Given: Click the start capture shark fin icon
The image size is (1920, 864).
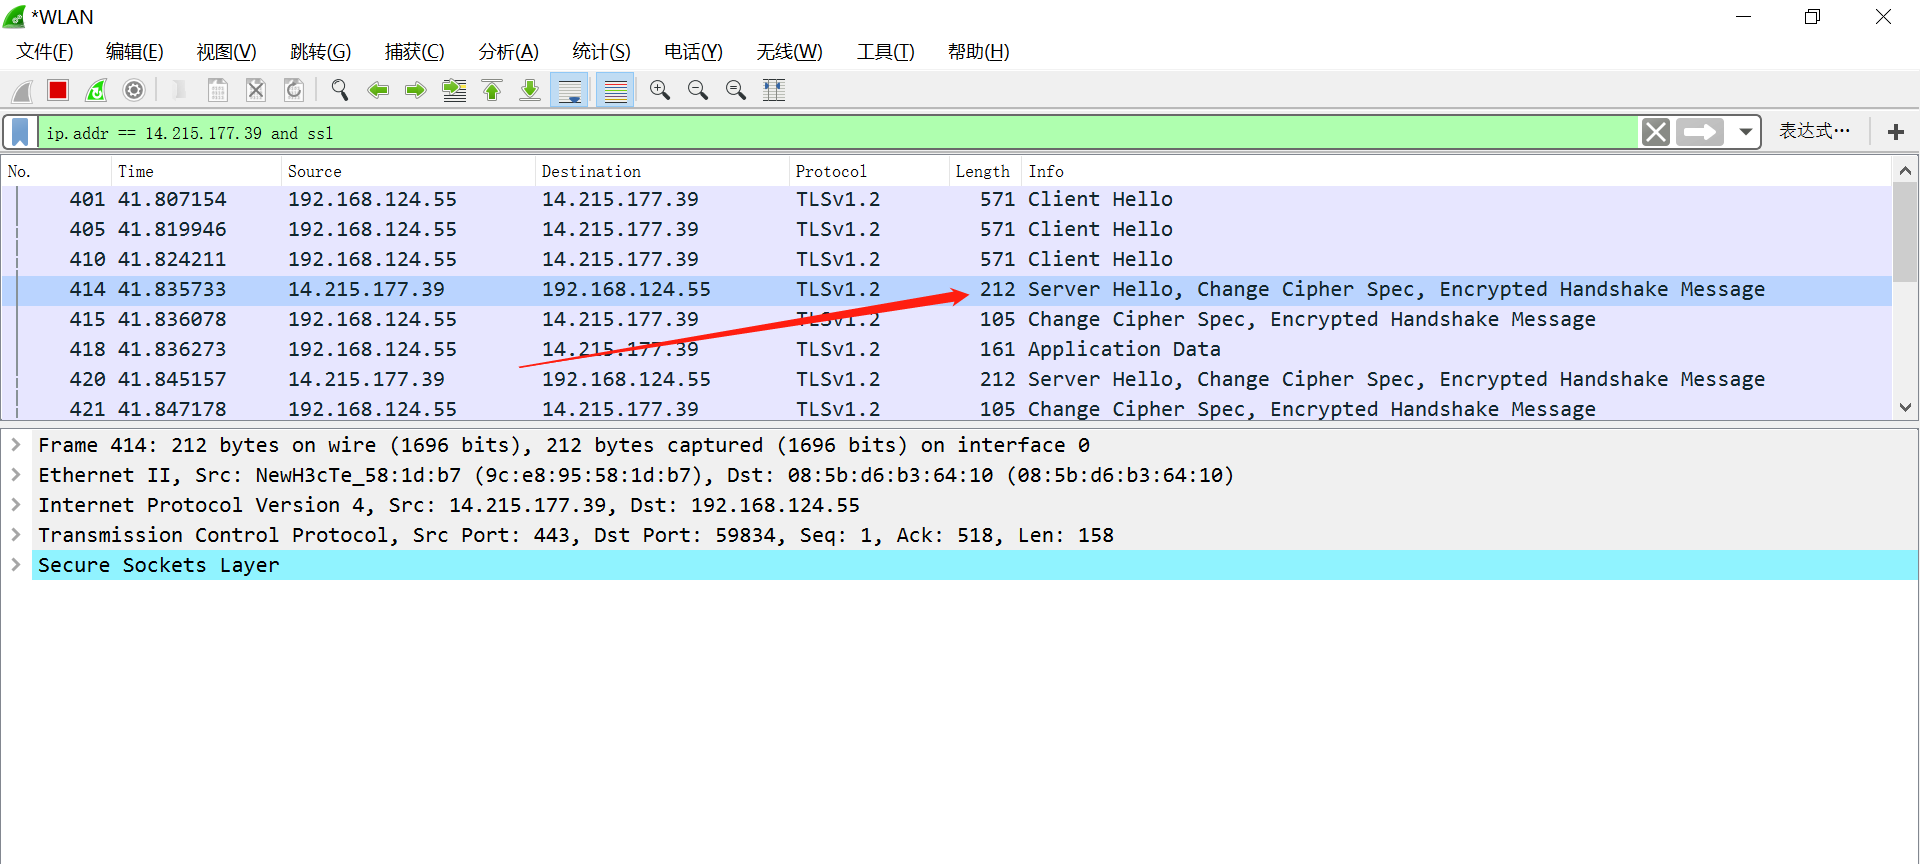Looking at the screenshot, I should pos(22,91).
